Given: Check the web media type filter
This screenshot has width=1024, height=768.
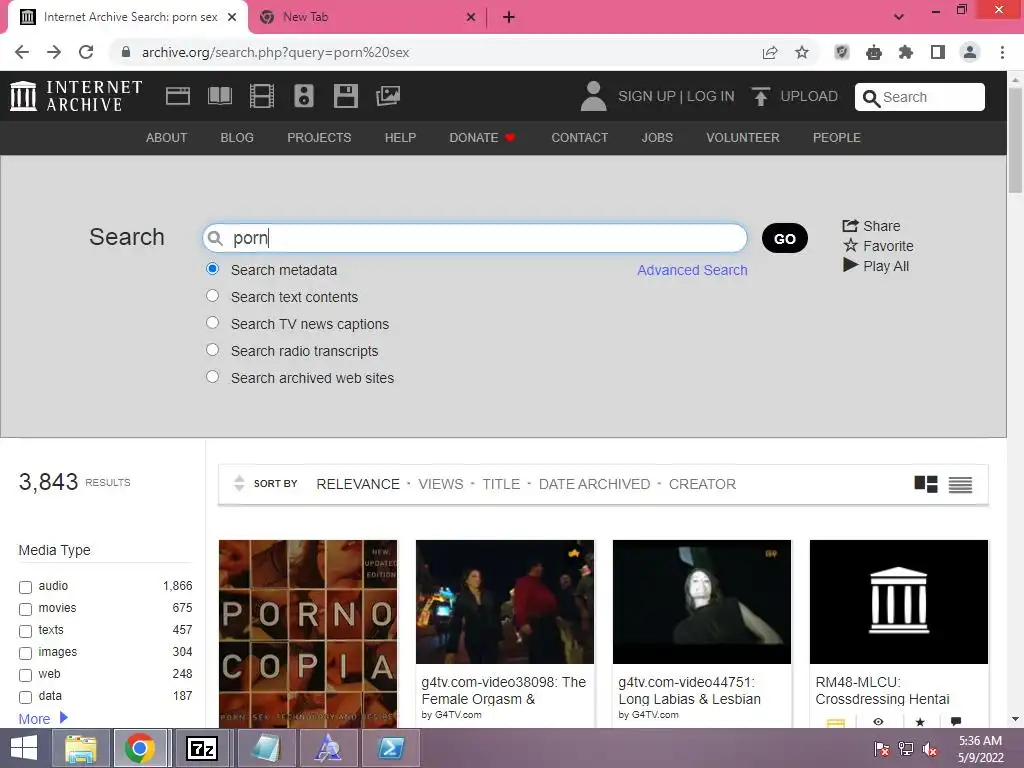Looking at the screenshot, I should 25,675.
